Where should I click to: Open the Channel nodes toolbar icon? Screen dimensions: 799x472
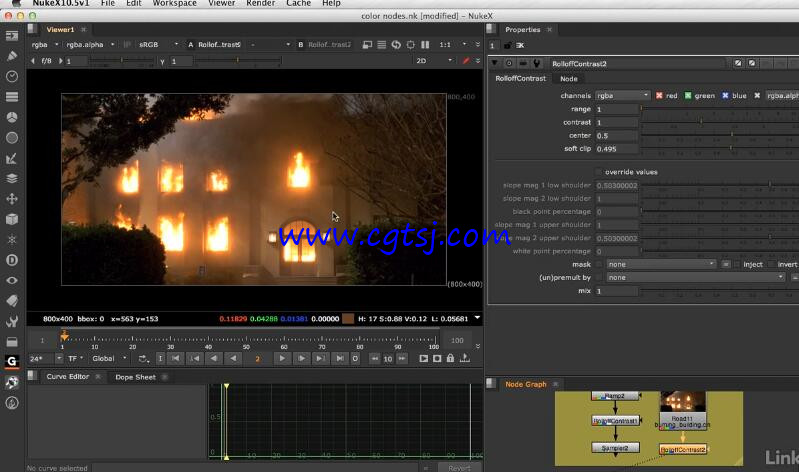(x=12, y=96)
